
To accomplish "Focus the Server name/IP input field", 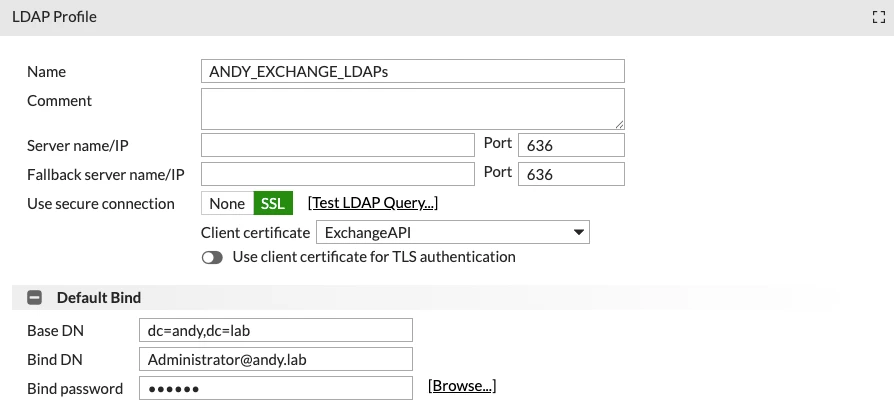I will pyautogui.click(x=338, y=145).
